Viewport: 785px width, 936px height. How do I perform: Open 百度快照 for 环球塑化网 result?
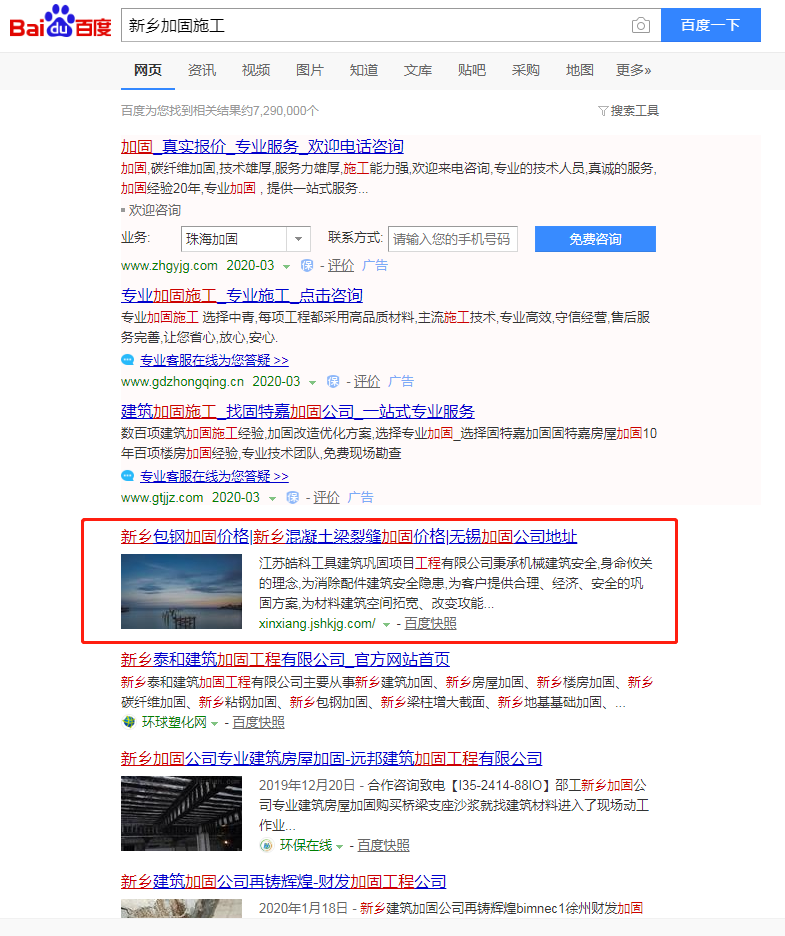pos(258,722)
